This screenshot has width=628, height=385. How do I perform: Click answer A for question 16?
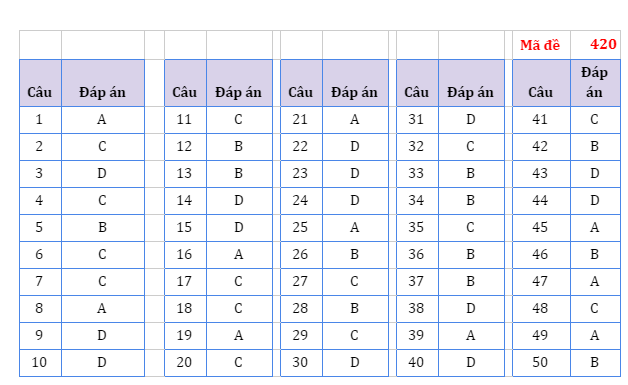coord(239,255)
